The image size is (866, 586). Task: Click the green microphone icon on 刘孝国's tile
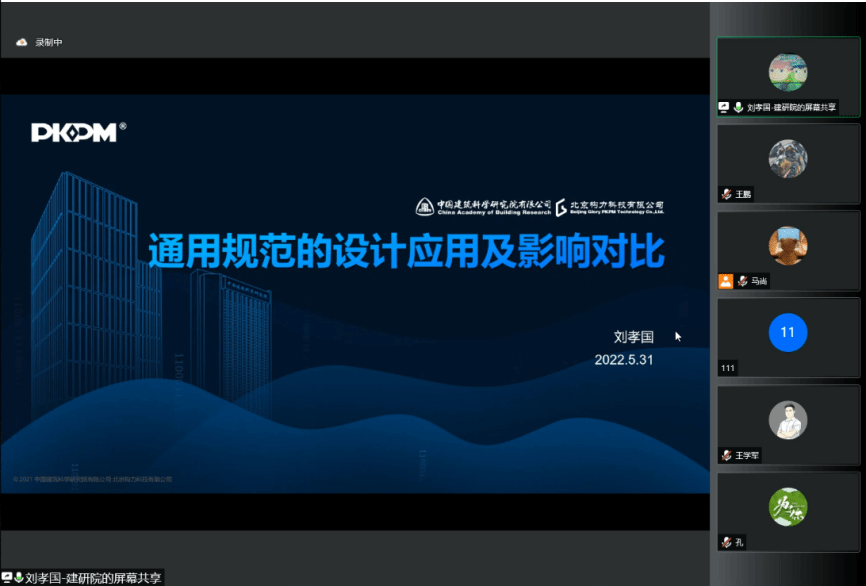tap(738, 107)
